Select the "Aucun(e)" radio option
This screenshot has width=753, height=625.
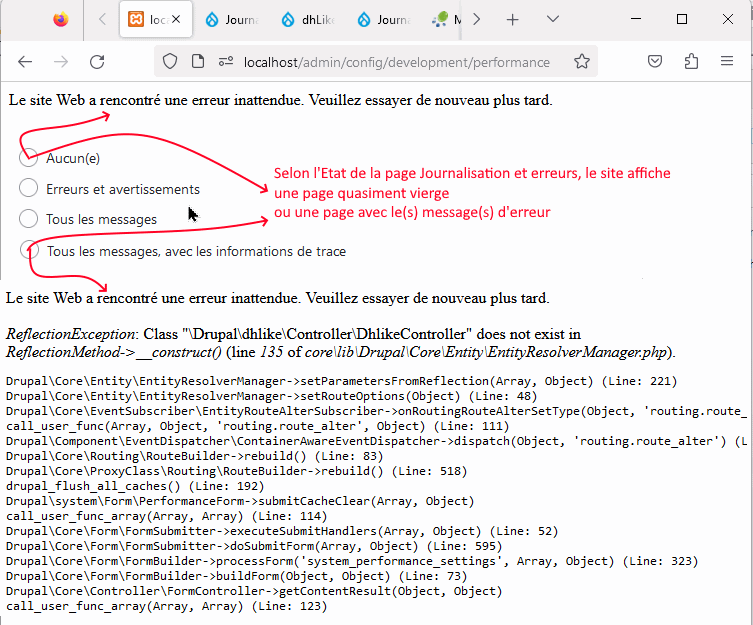(x=29, y=157)
